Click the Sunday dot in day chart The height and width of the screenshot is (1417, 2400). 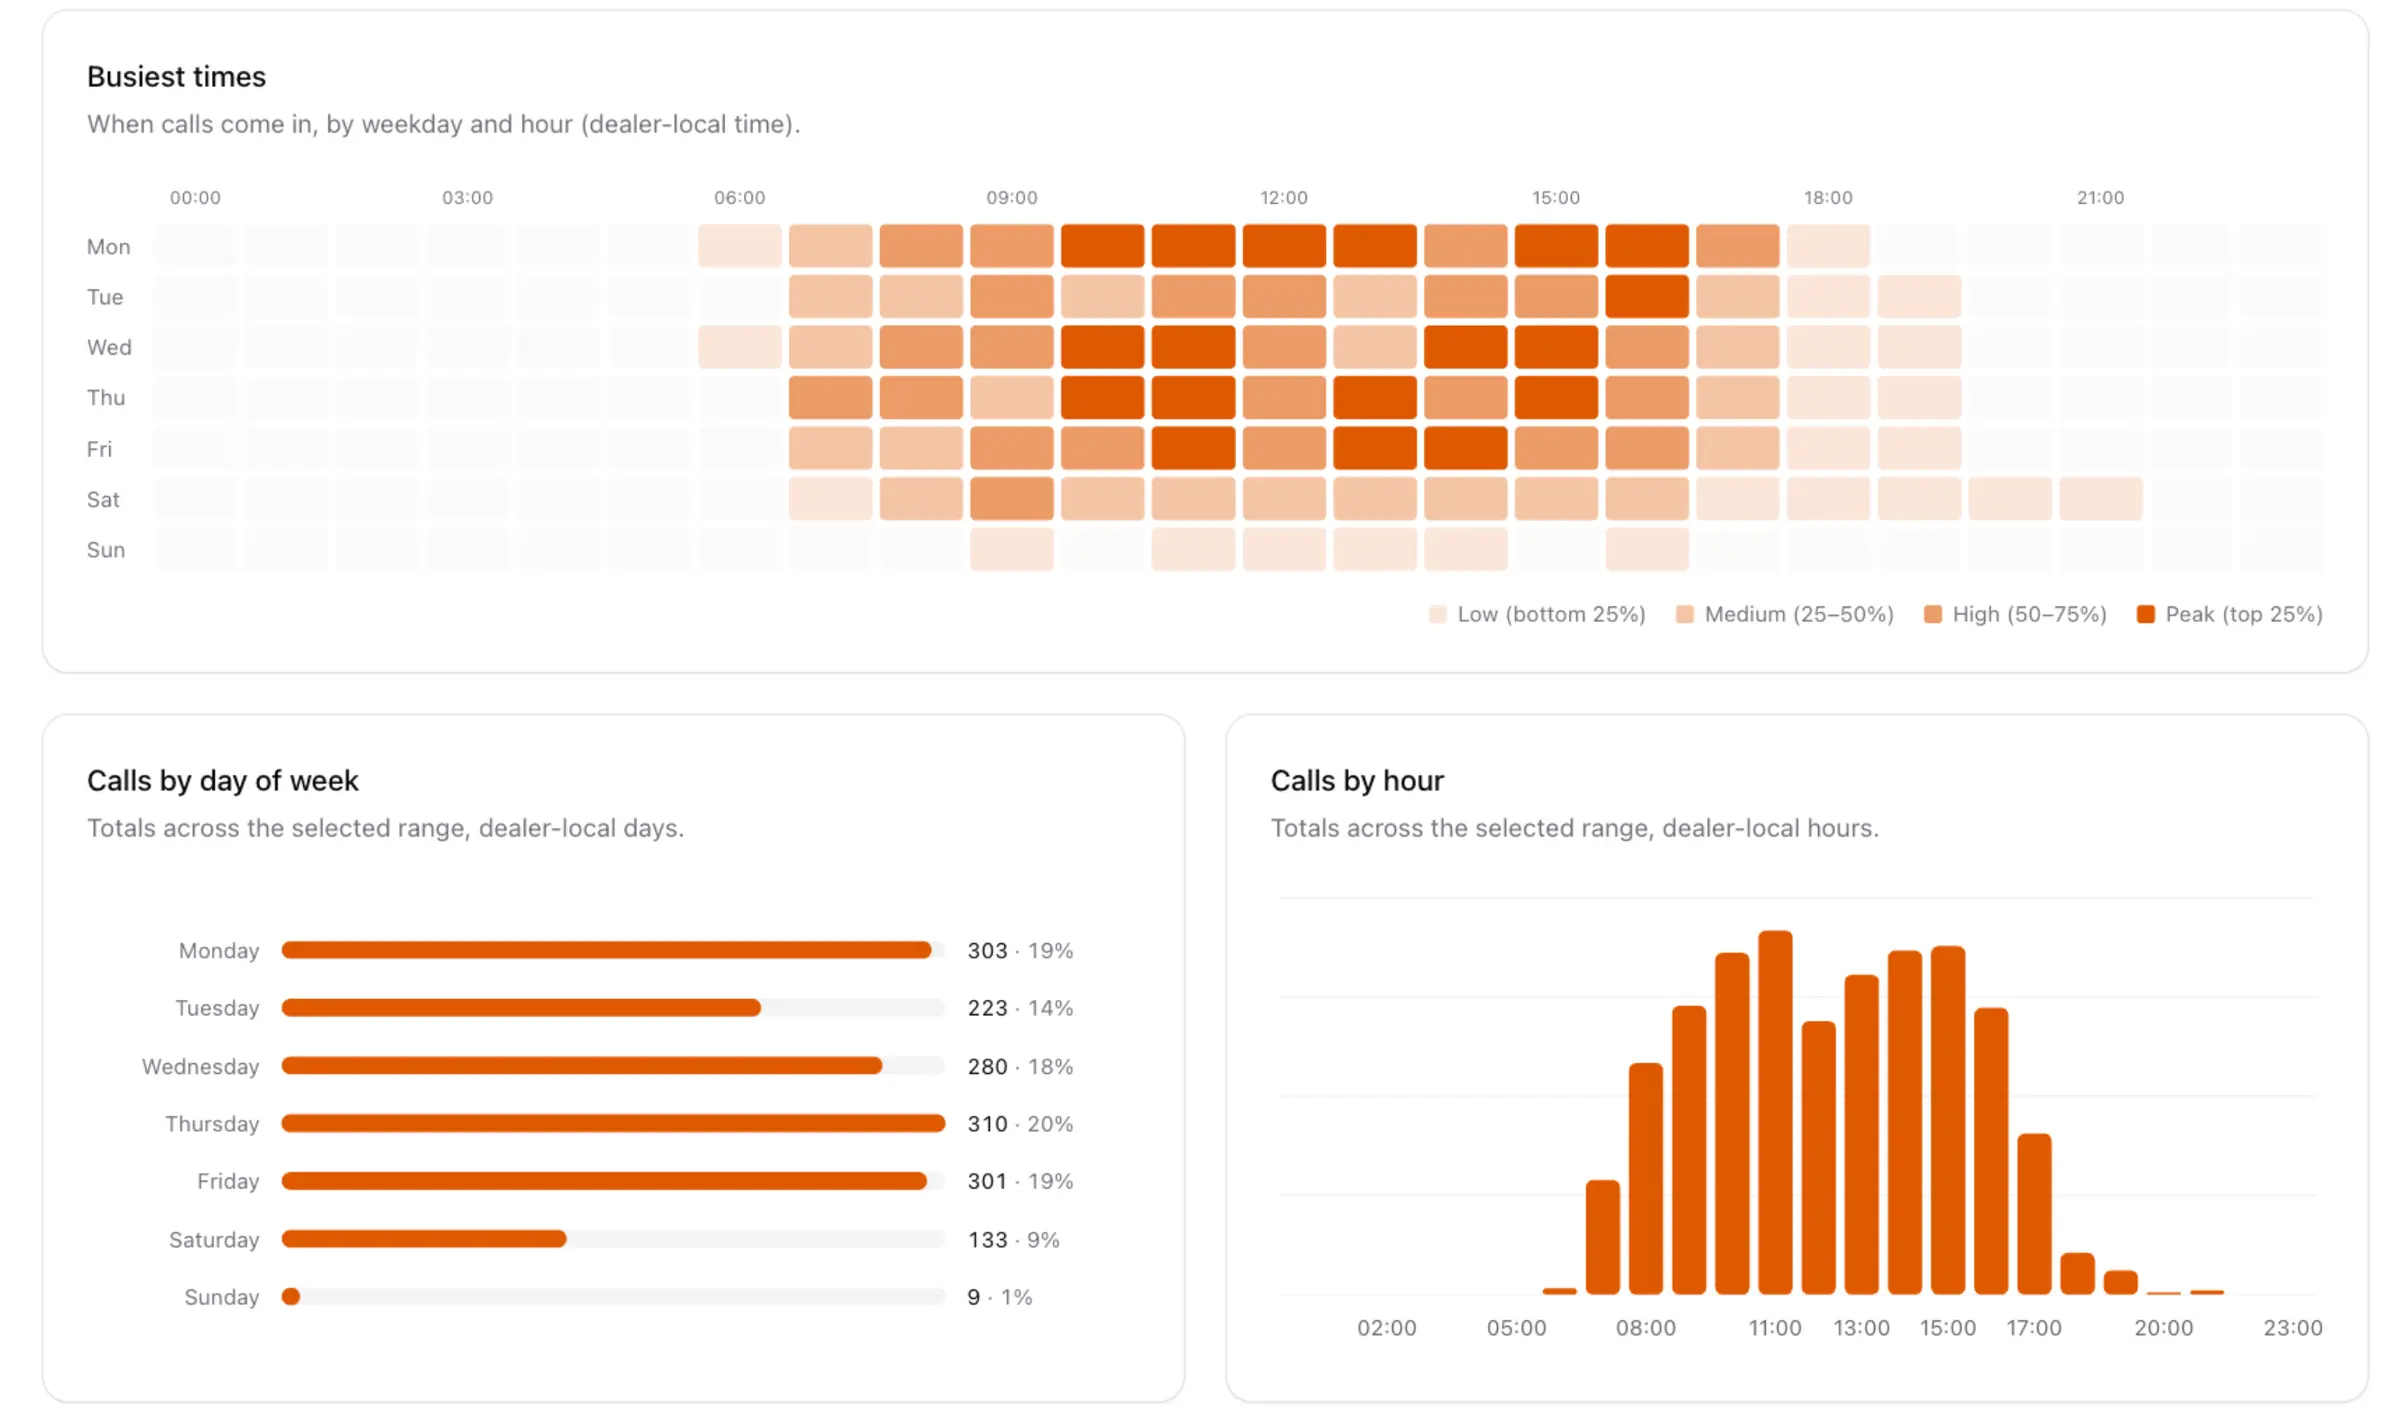291,1297
